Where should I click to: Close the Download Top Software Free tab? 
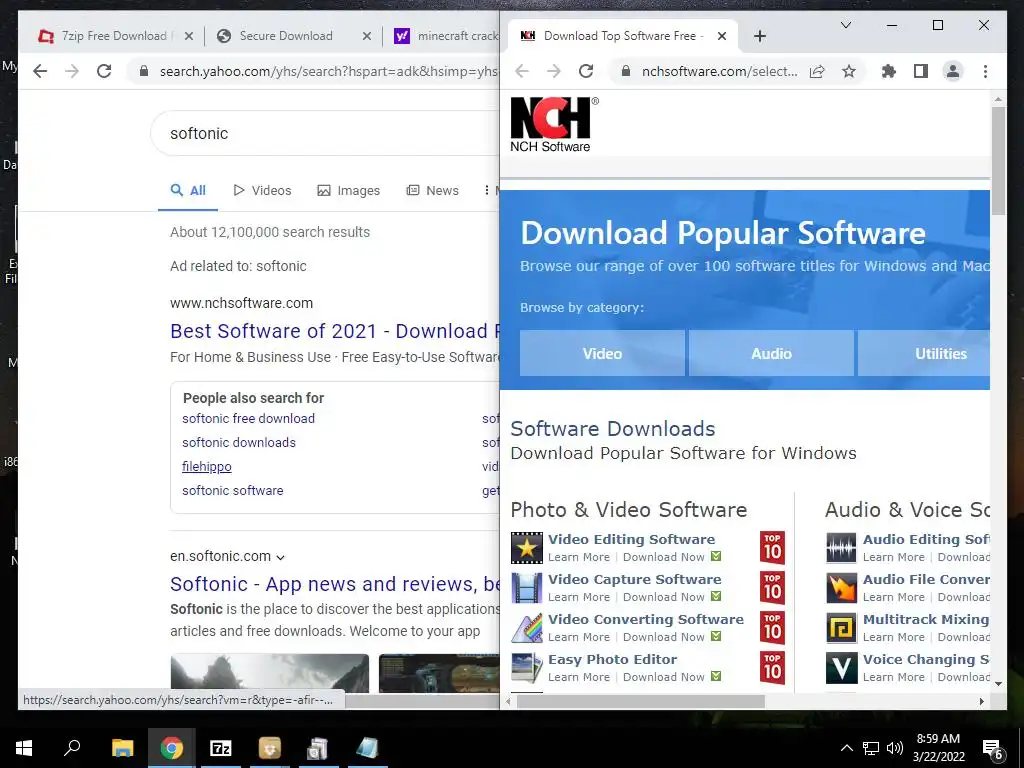point(722,36)
